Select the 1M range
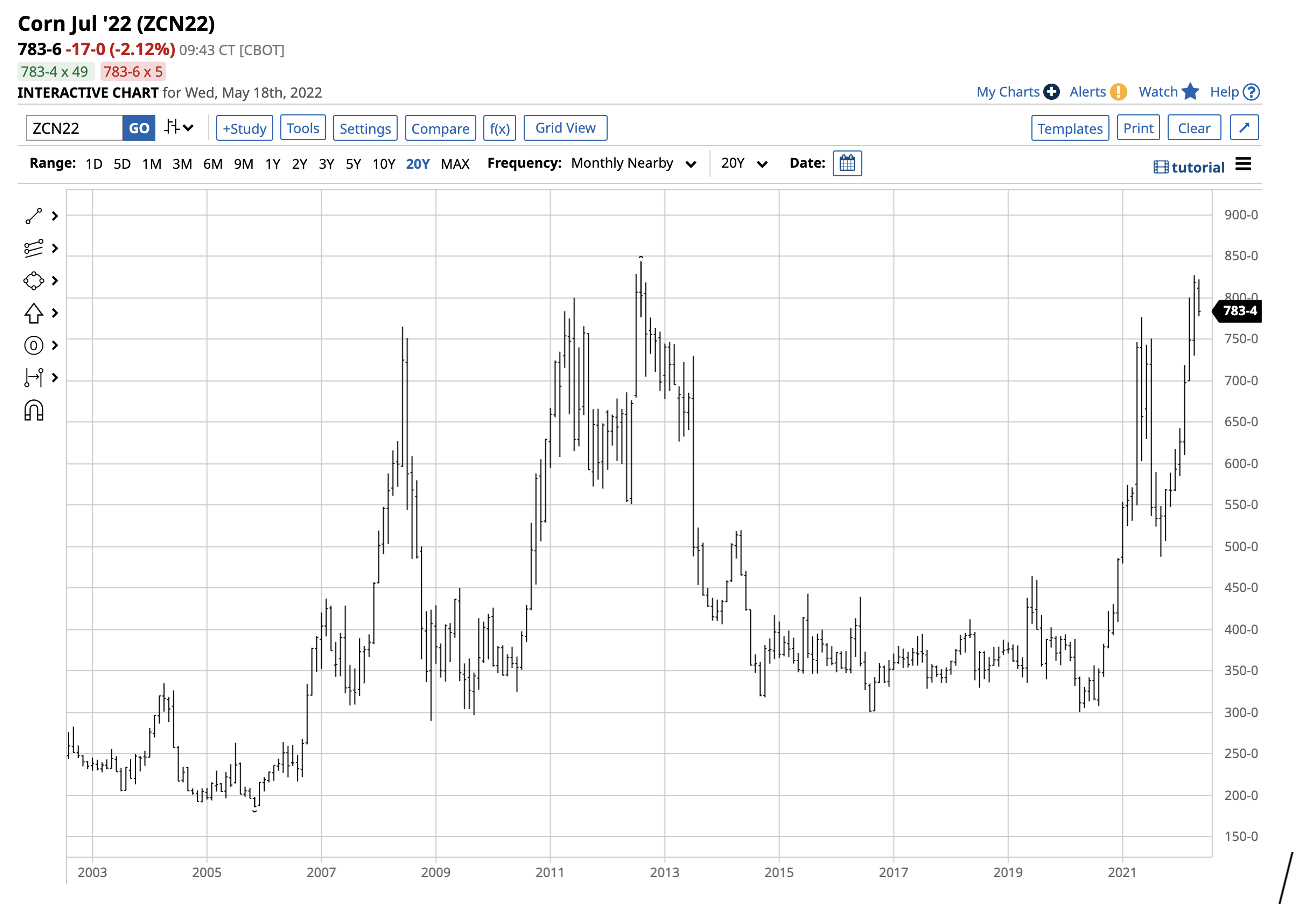The height and width of the screenshot is (910, 1298). (151, 164)
